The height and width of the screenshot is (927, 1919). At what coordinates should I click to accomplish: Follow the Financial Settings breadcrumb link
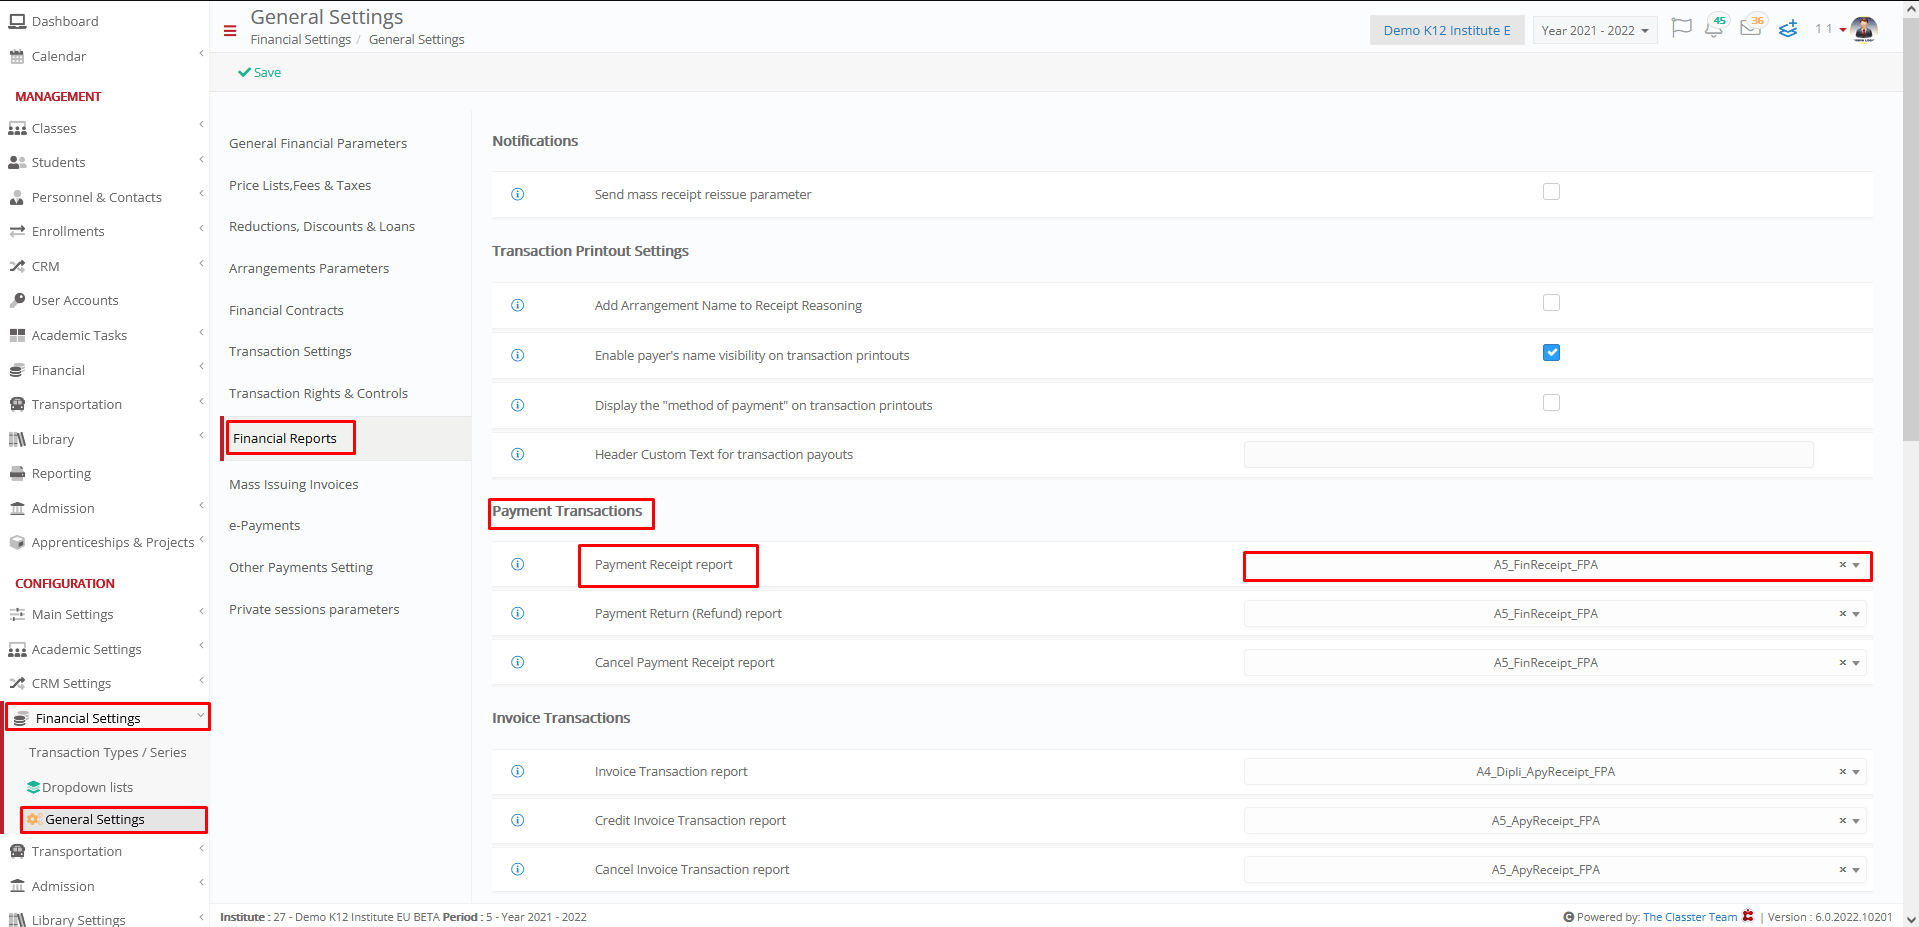(300, 39)
